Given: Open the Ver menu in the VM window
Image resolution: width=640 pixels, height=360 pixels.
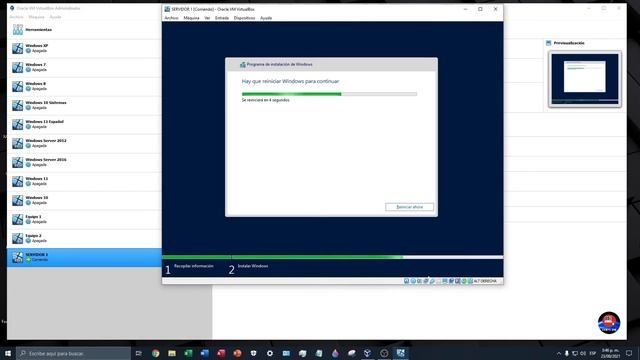Looking at the screenshot, I should point(207,18).
